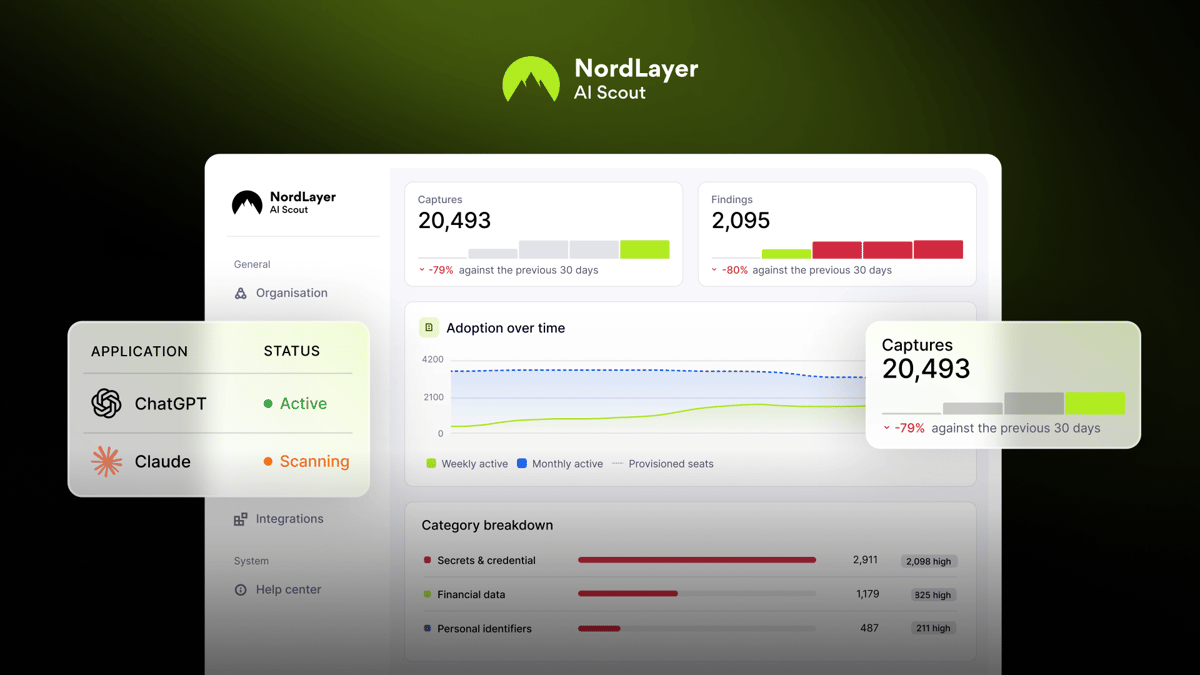The image size is (1200, 675).
Task: Open Integrations in the sidebar
Action: 279,519
